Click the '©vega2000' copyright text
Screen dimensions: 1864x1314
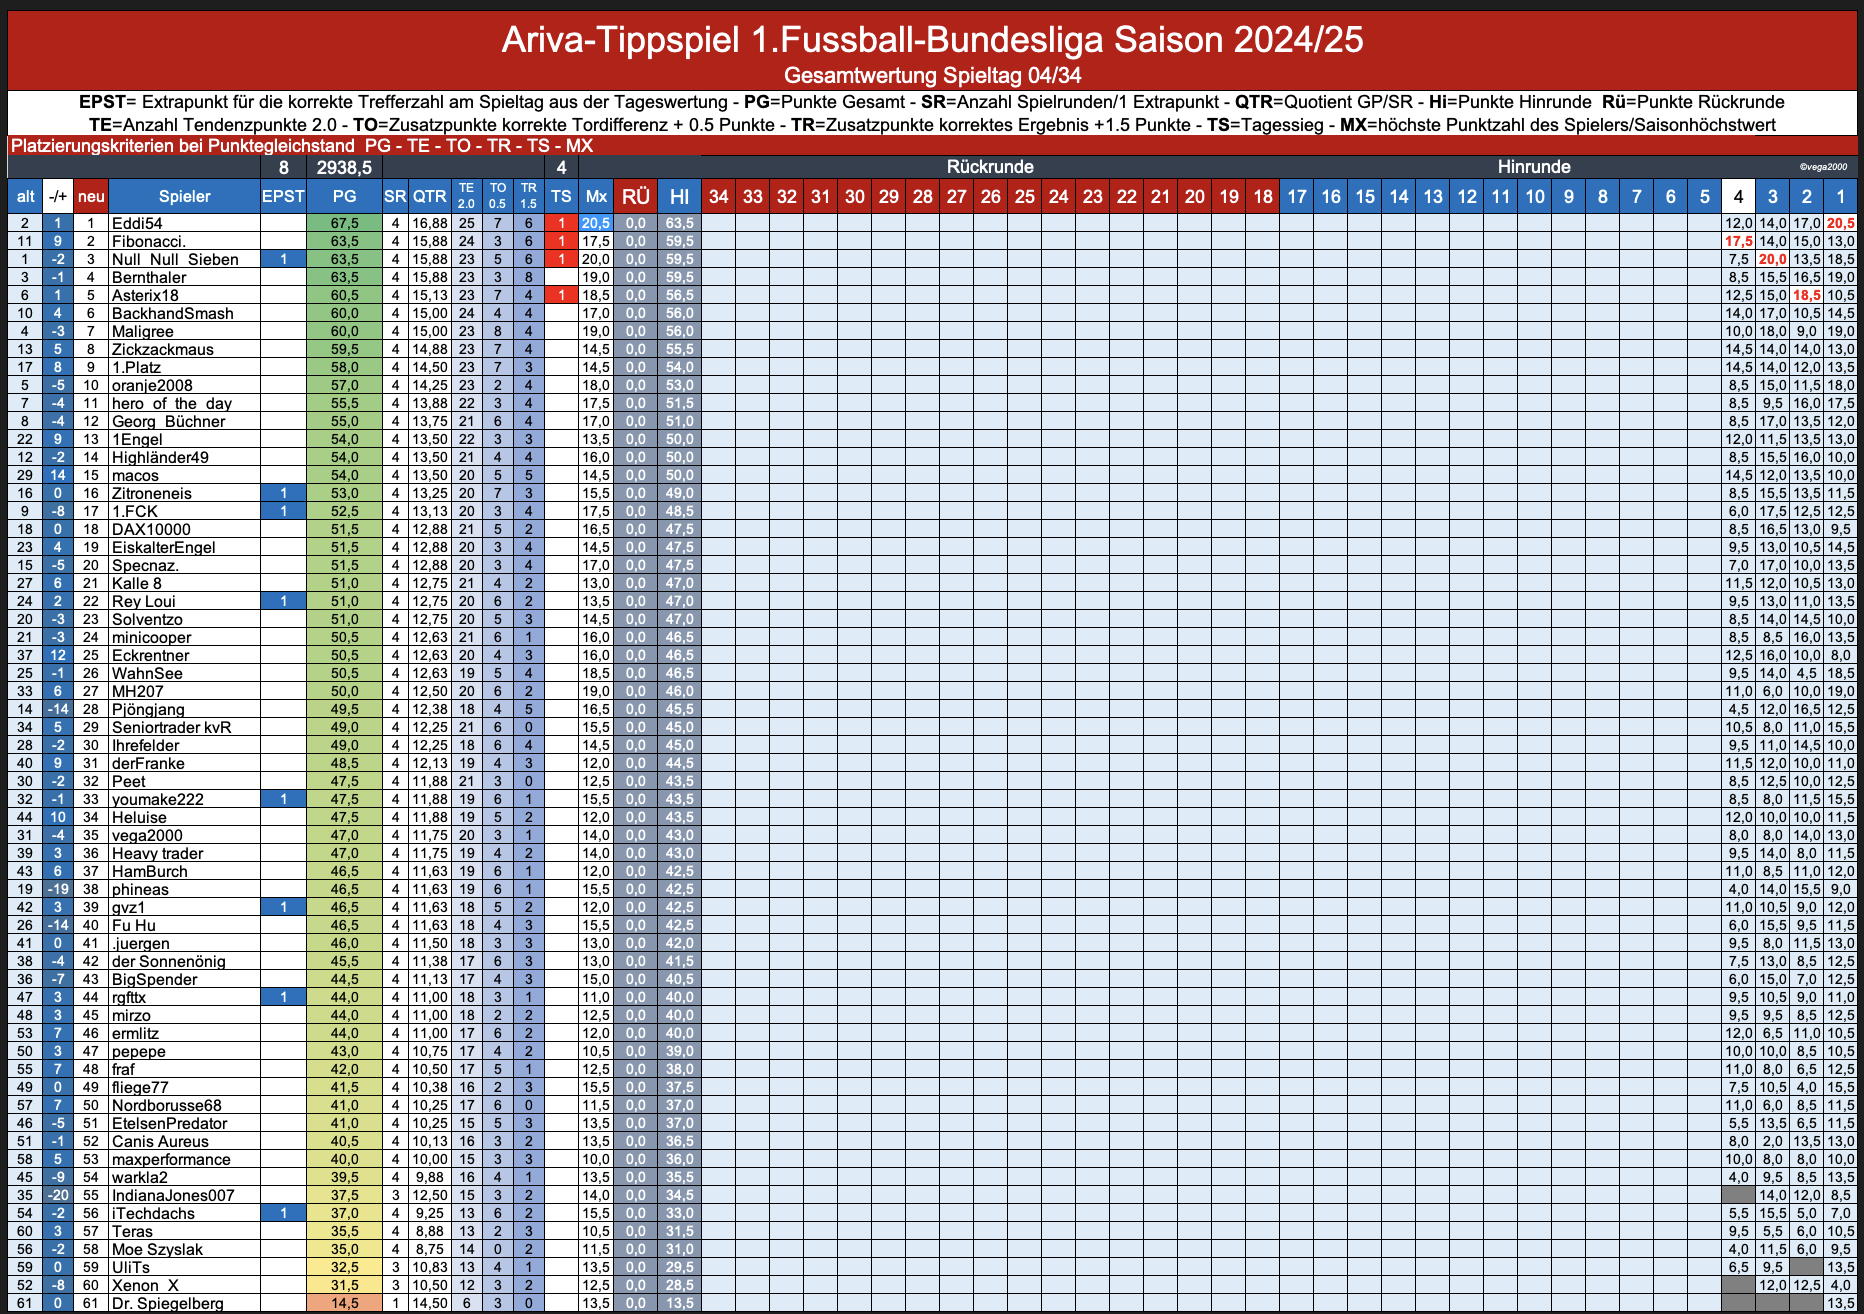tap(1823, 167)
